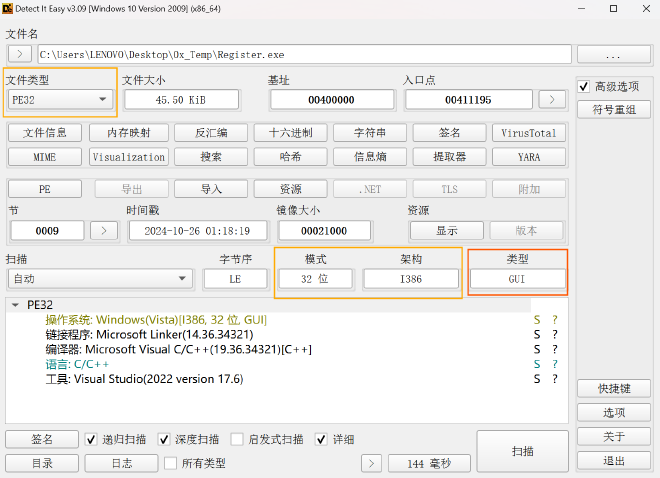Click the arrow button left of 144 毫秒
The height and width of the screenshot is (478, 660).
pyautogui.click(x=371, y=463)
